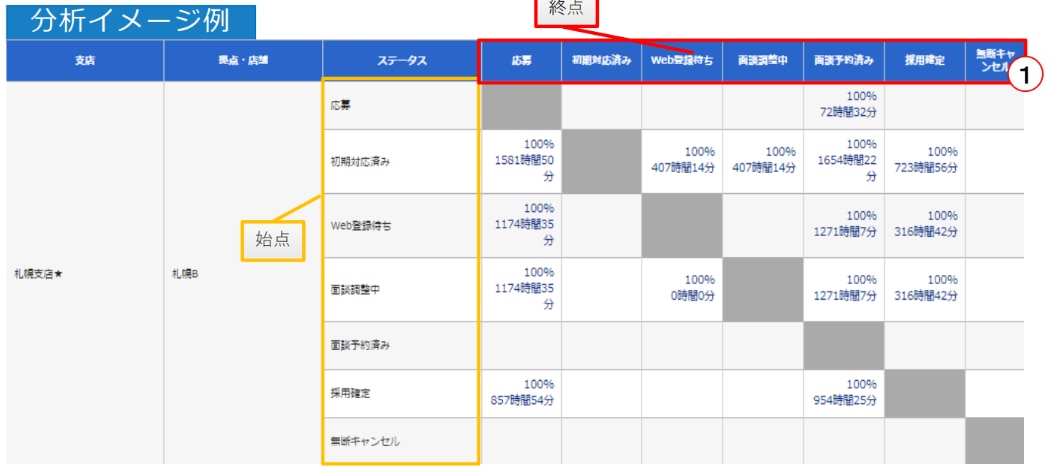Image resolution: width=1053 pixels, height=475 pixels.
Task: Click the 面談予約済み column header
Action: (x=844, y=61)
